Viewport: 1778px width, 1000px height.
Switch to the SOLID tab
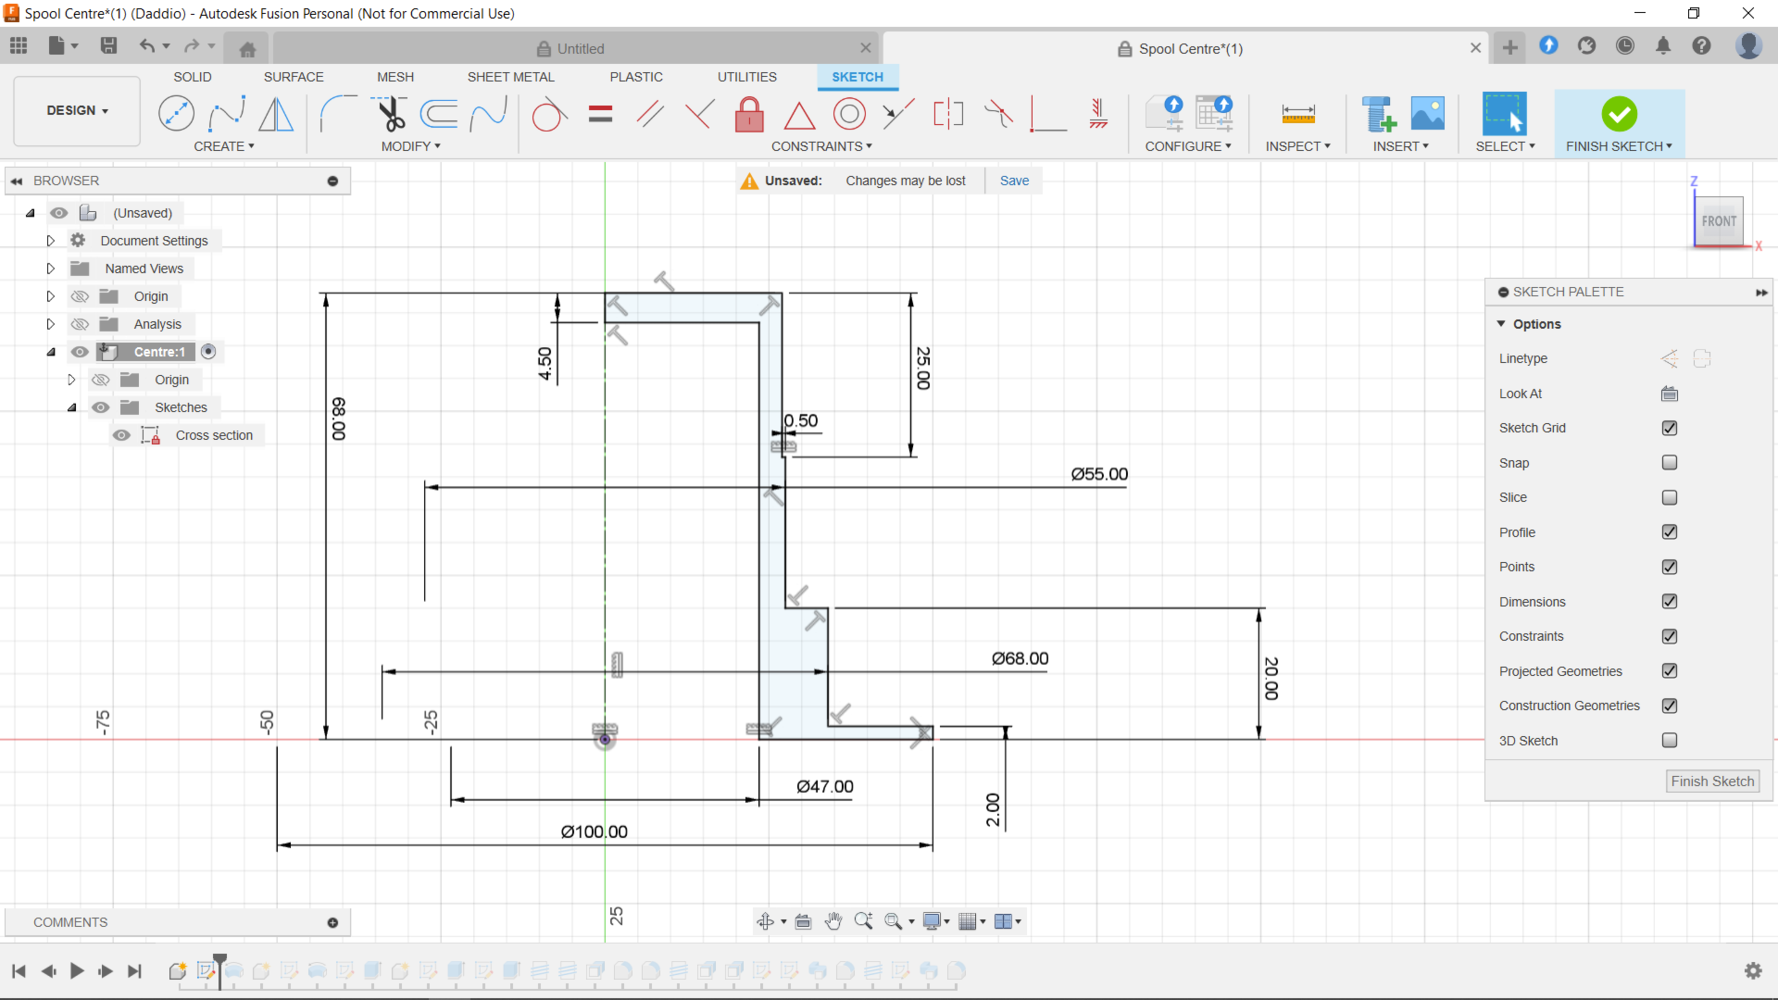click(192, 77)
